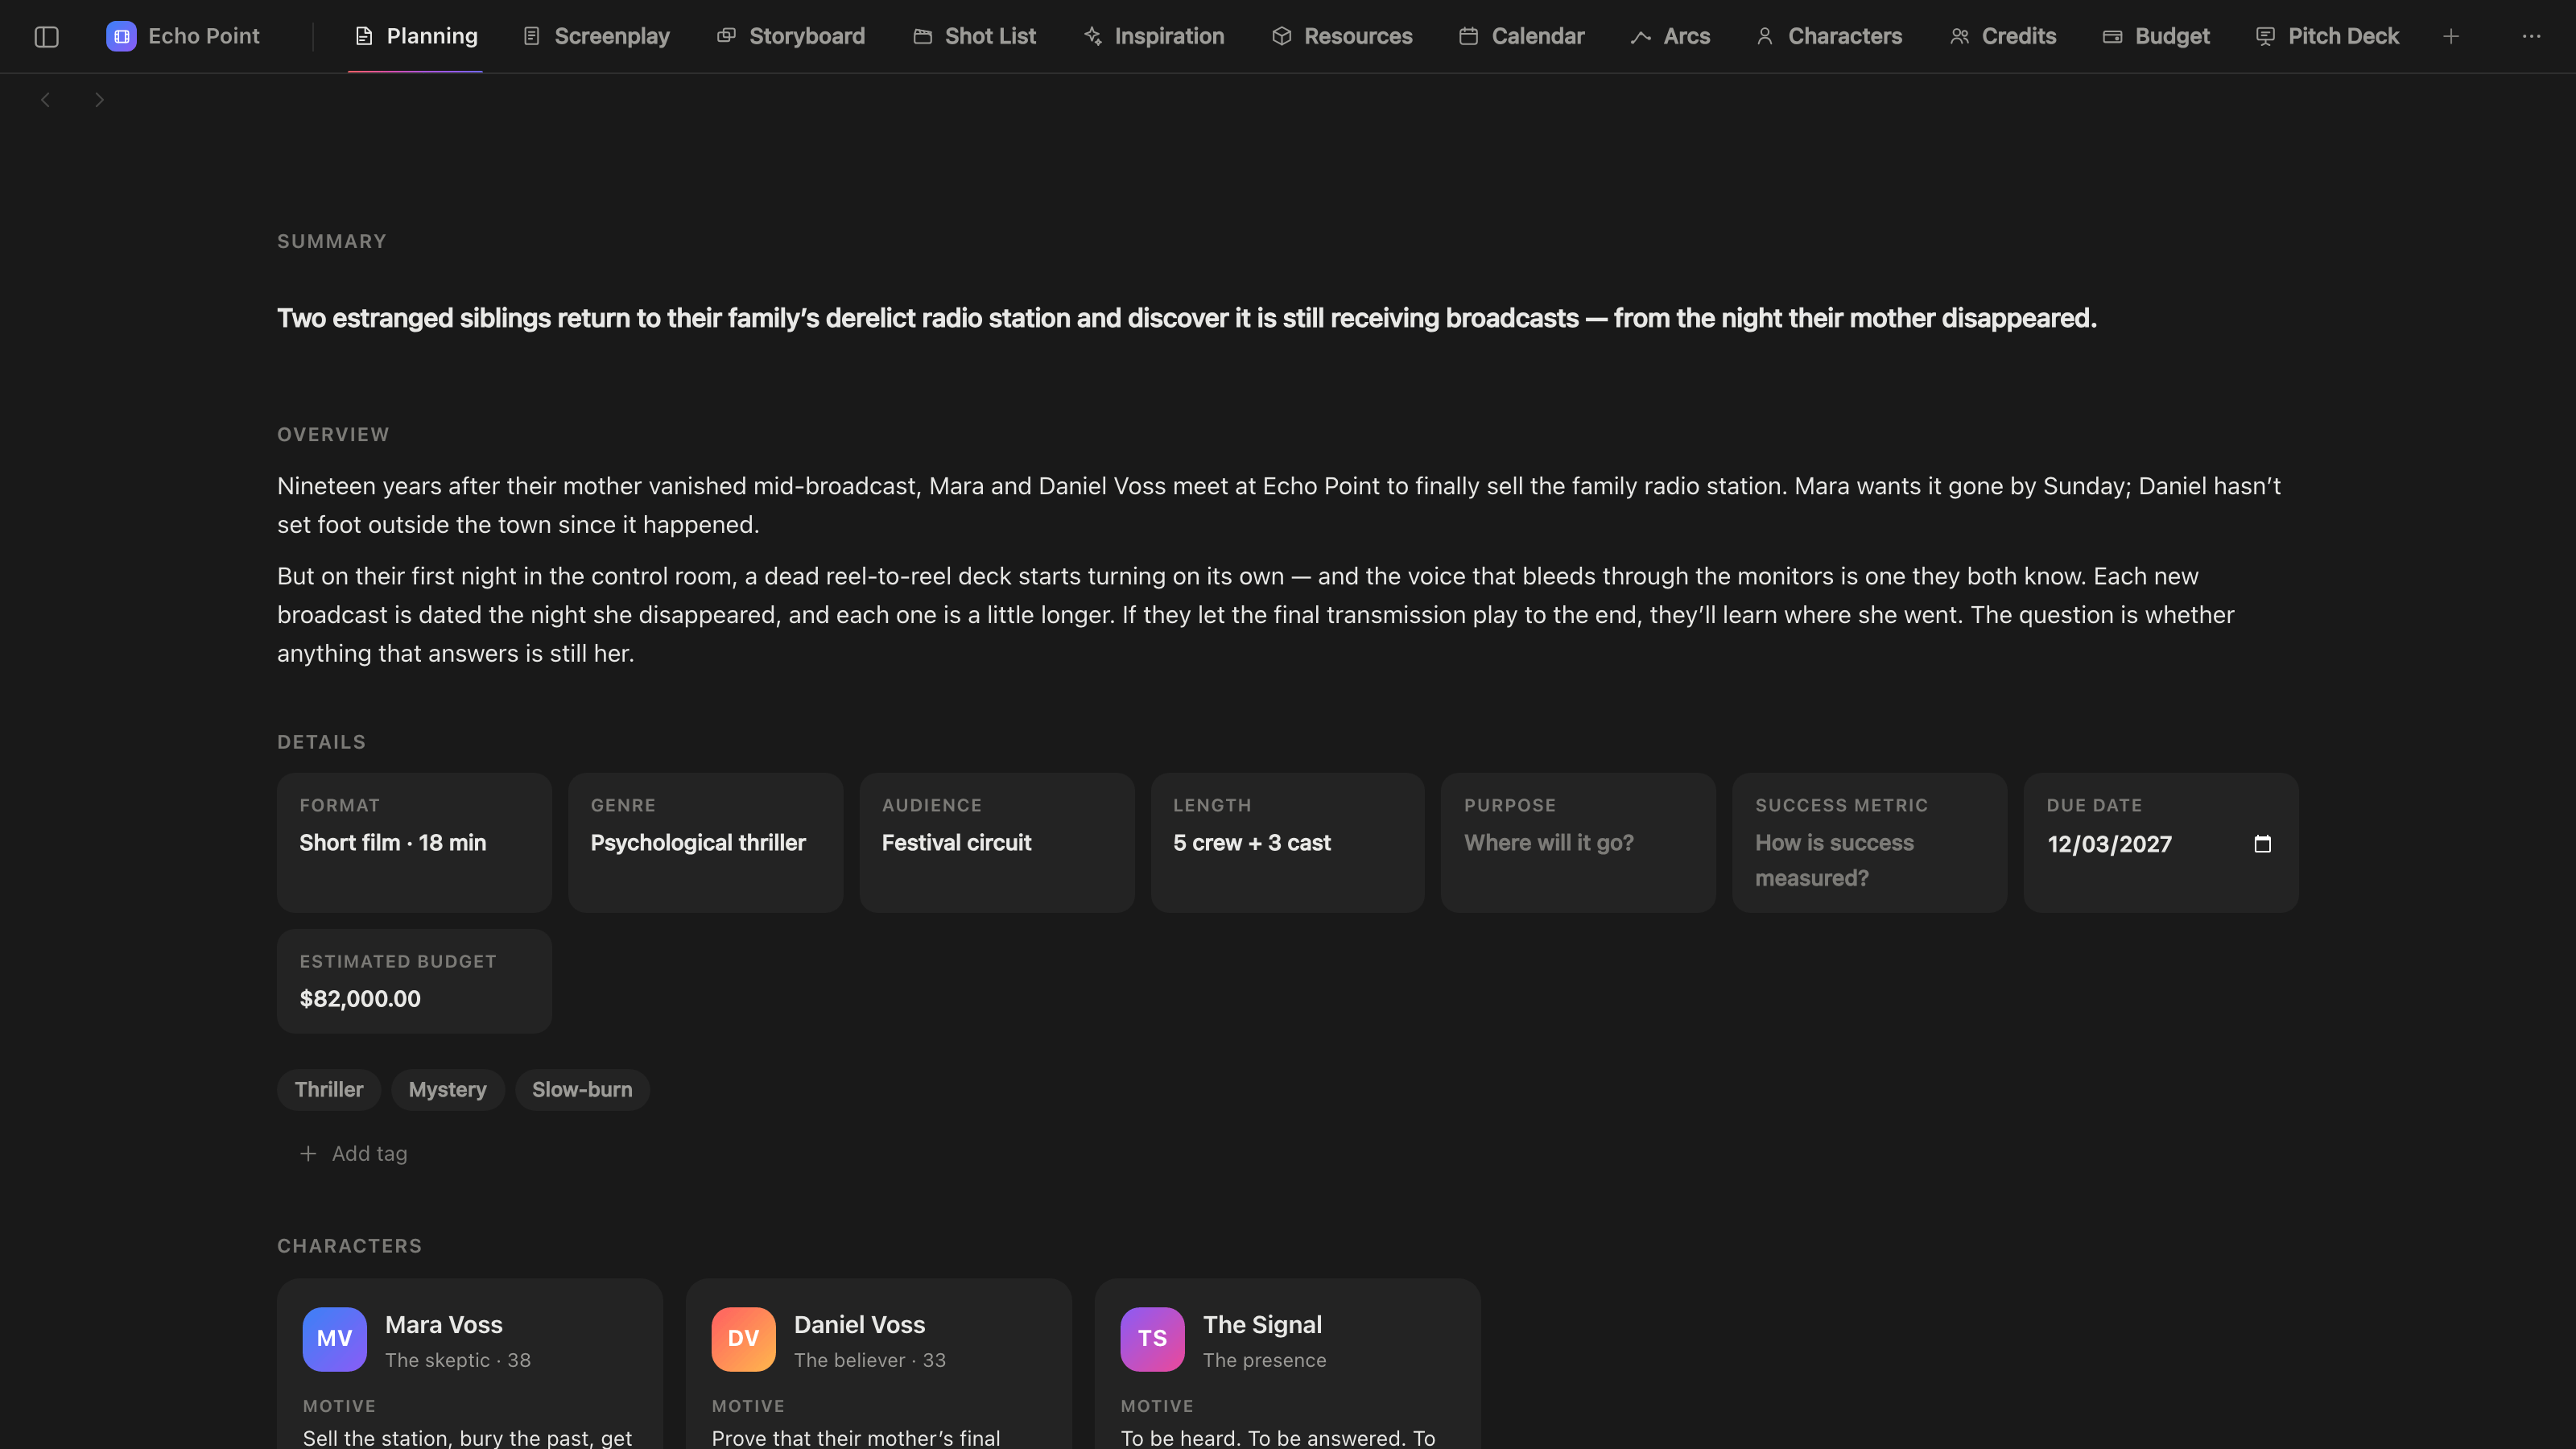
Task: Open the Screenplay tab
Action: click(x=596, y=37)
